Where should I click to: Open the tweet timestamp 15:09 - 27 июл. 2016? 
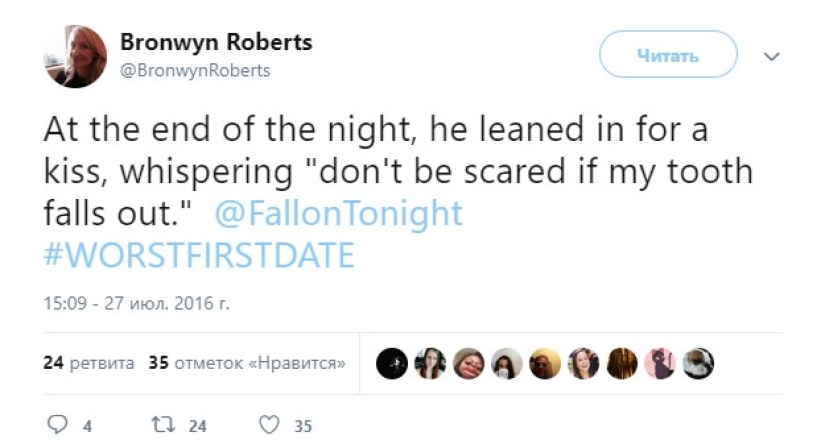pyautogui.click(x=136, y=302)
